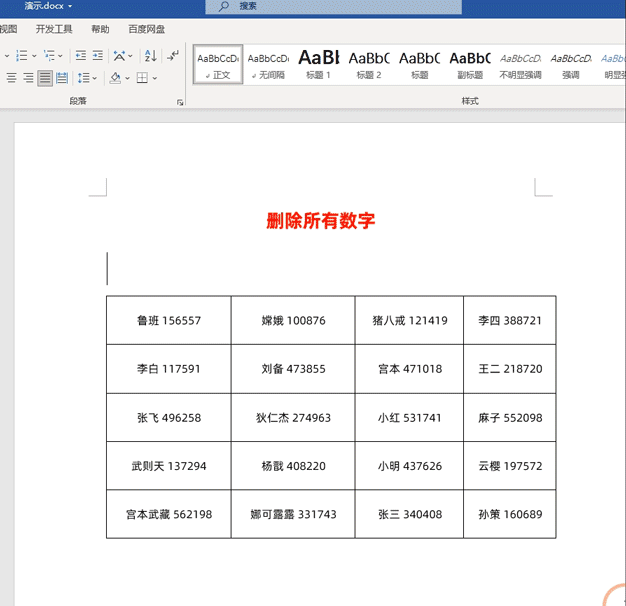Click the search magnifier icon

pyautogui.click(x=224, y=6)
